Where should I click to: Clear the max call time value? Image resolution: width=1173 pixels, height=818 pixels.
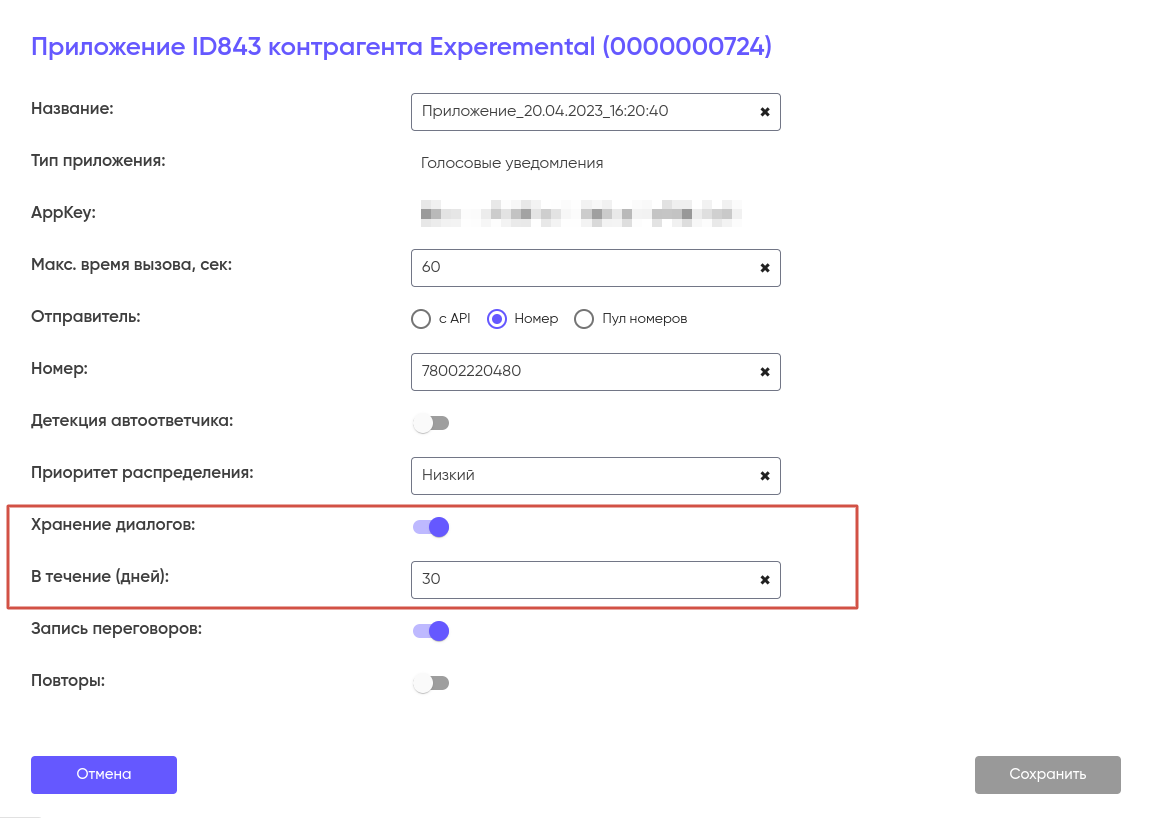765,268
